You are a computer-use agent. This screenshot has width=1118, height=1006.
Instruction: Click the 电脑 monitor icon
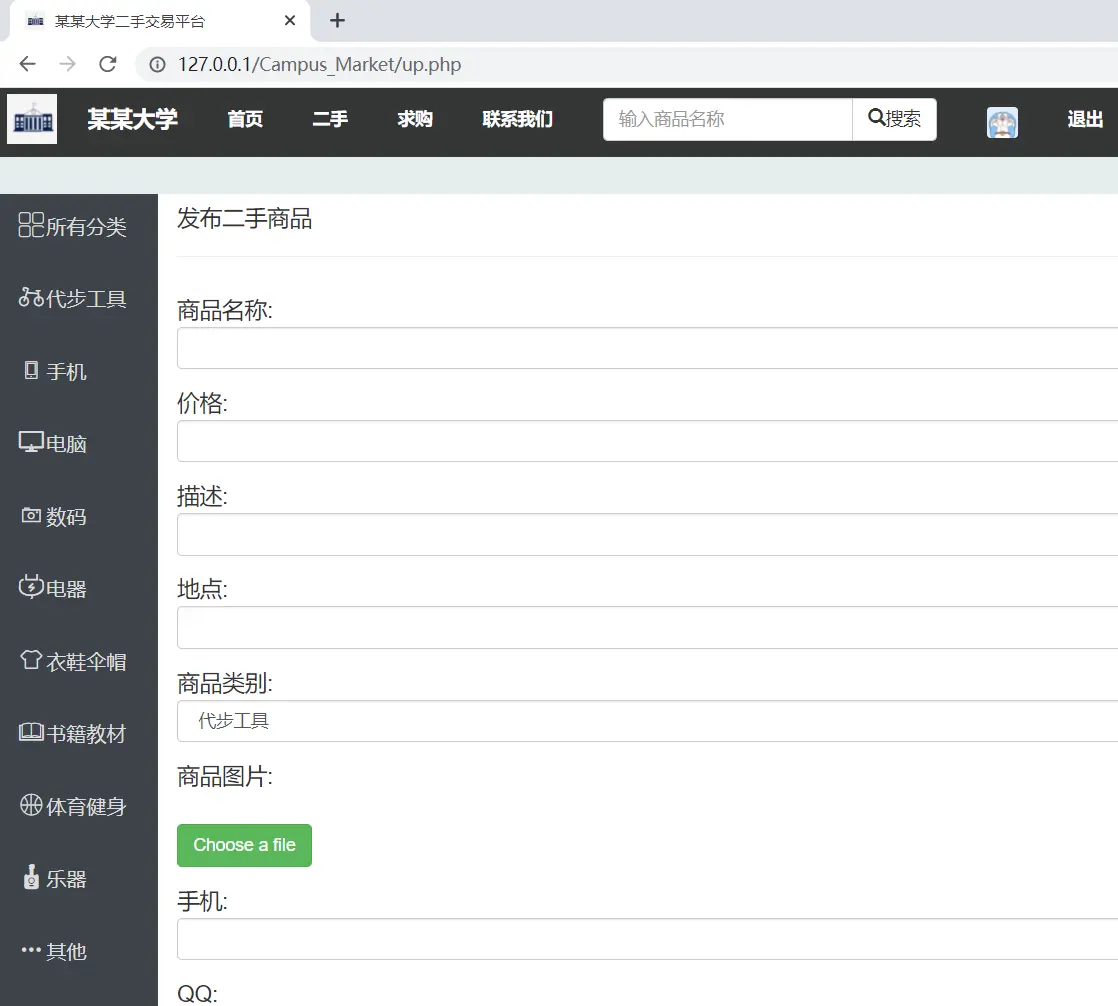coord(31,442)
